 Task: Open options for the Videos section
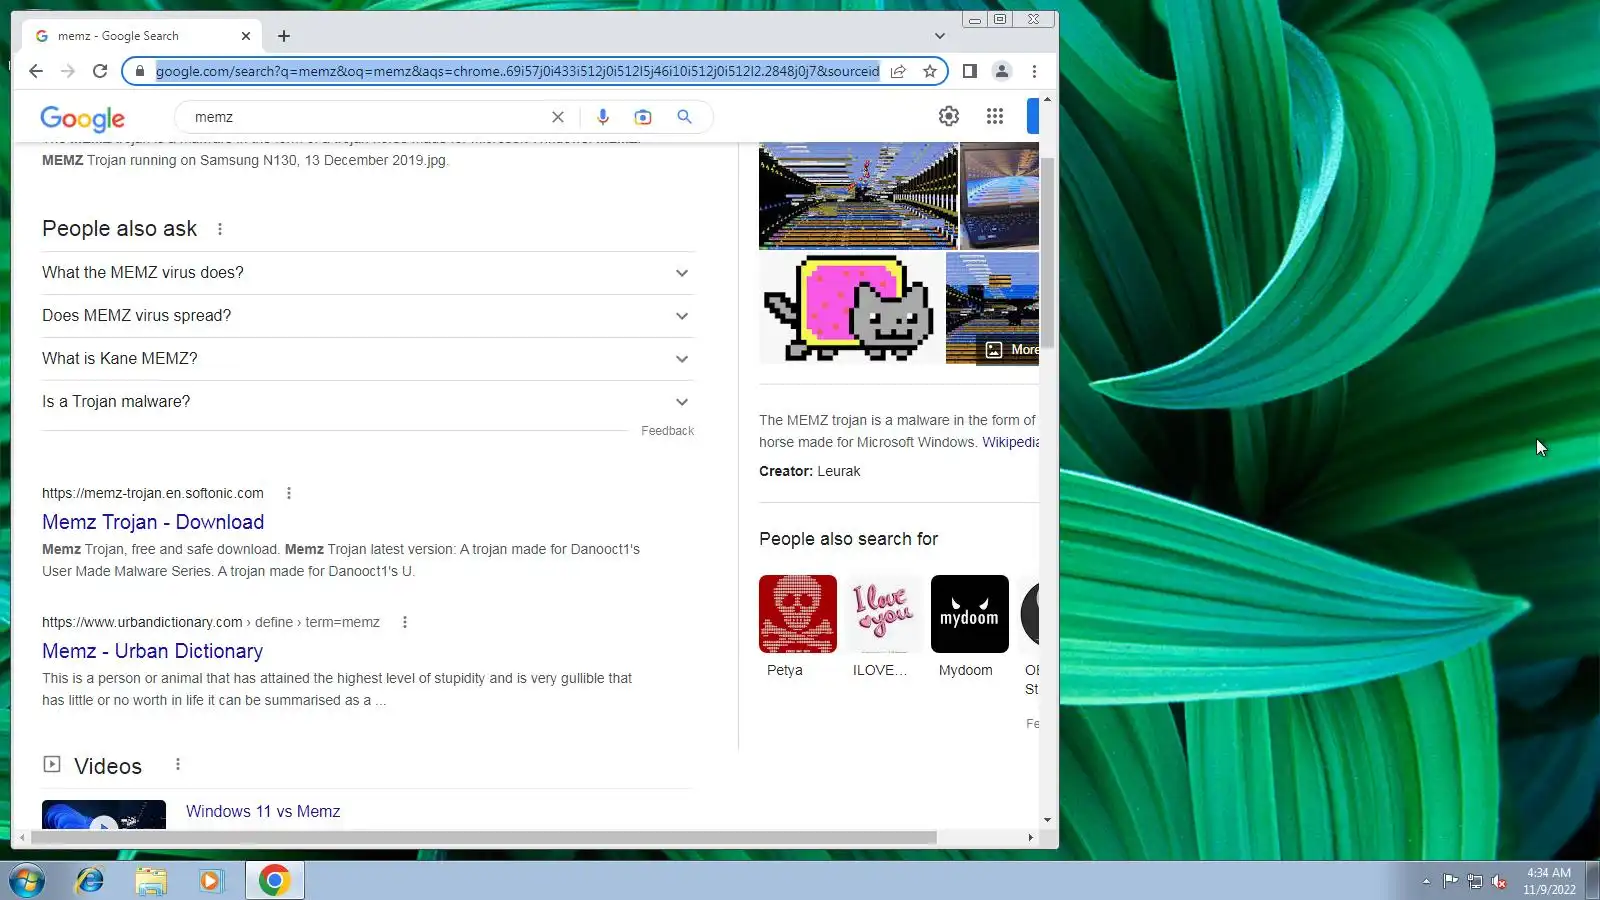point(178,765)
